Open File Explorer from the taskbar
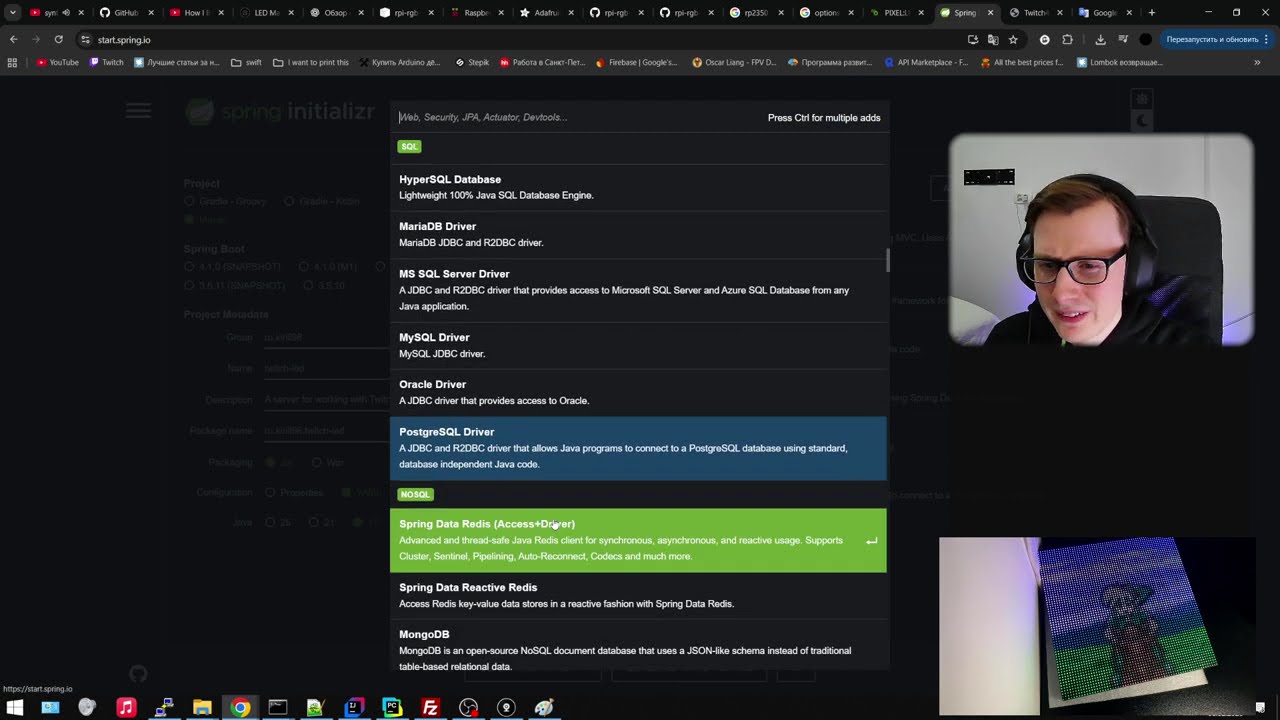1280x720 pixels. [202, 707]
